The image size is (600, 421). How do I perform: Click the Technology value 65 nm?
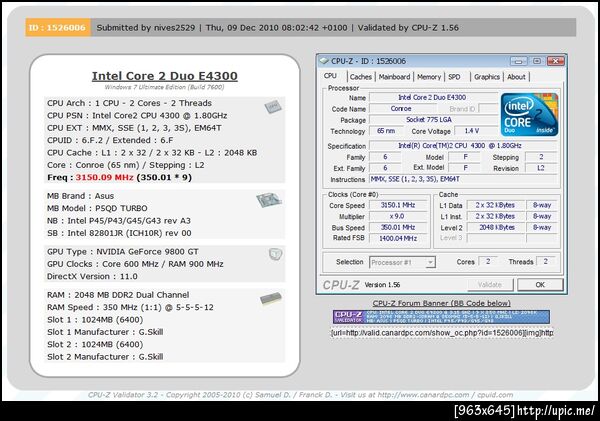click(x=386, y=131)
